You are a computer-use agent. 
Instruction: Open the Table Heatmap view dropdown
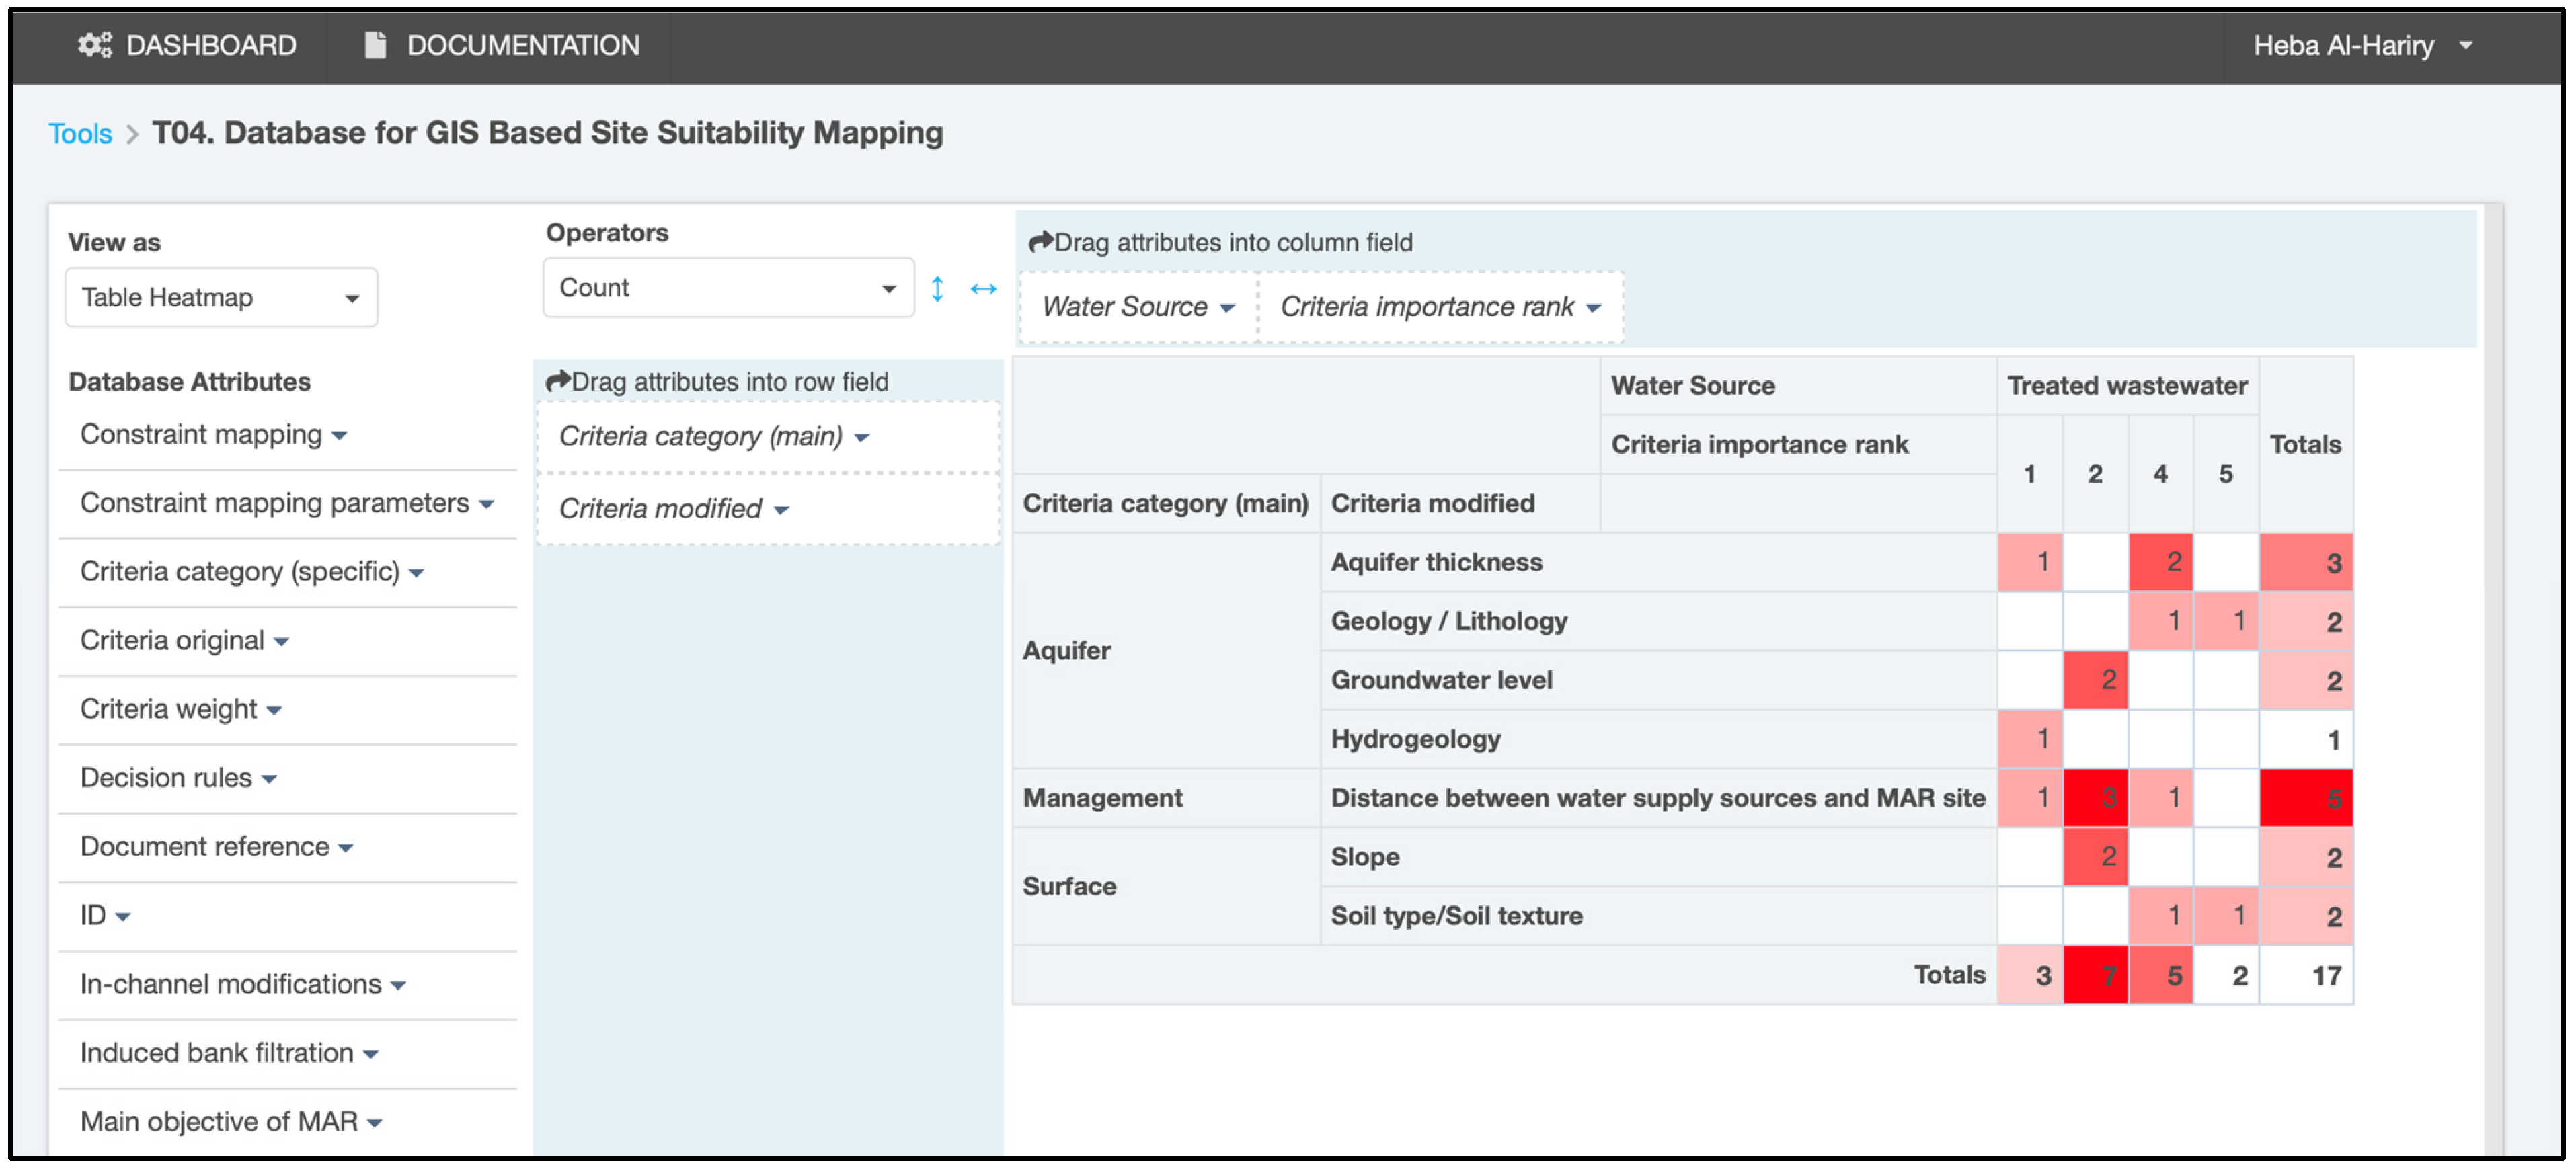coord(221,298)
